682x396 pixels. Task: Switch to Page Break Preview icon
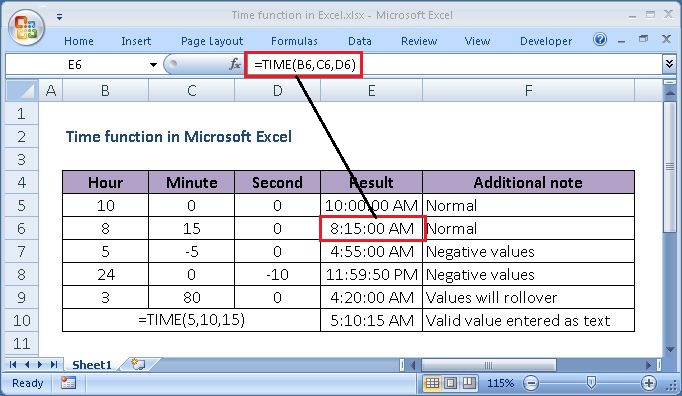[469, 383]
